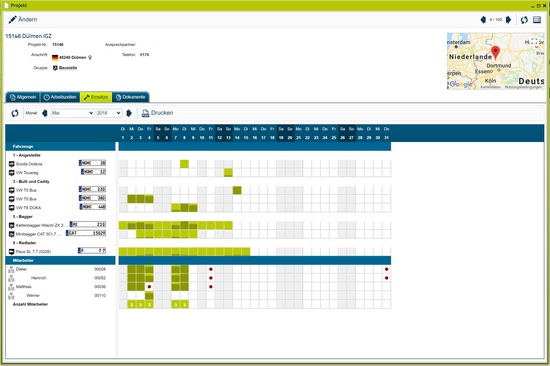The width and height of the screenshot is (550, 366).
Task: Click Werner's green assignment on day 4
Action: 149,295
